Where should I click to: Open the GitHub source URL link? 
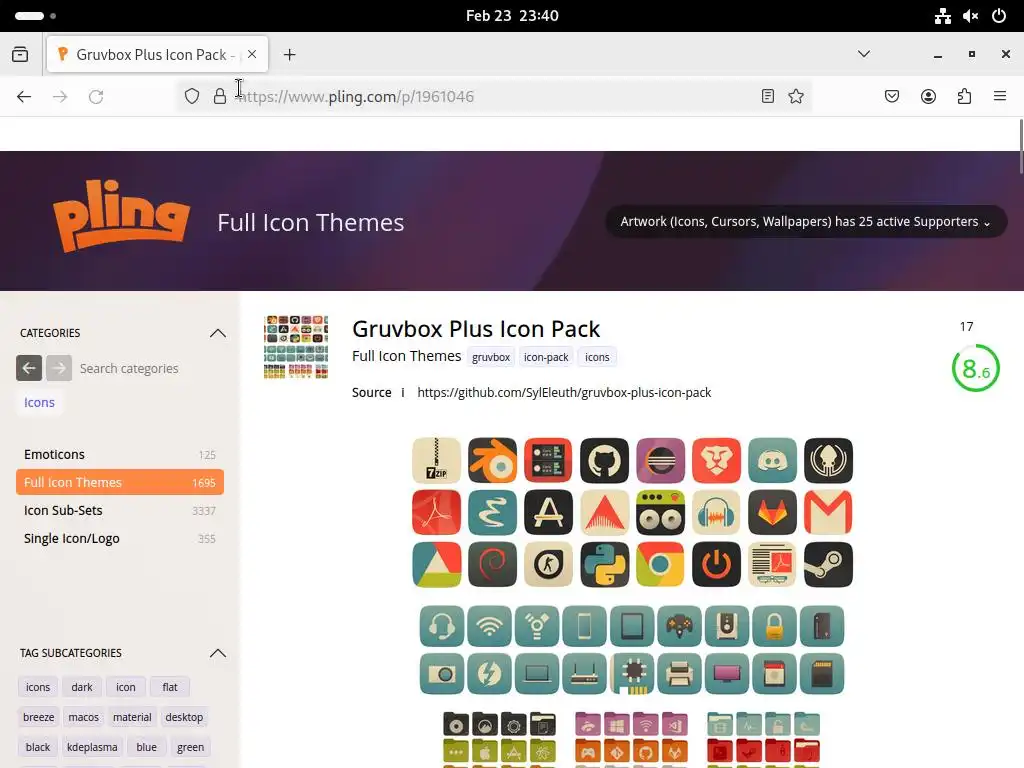[x=564, y=392]
